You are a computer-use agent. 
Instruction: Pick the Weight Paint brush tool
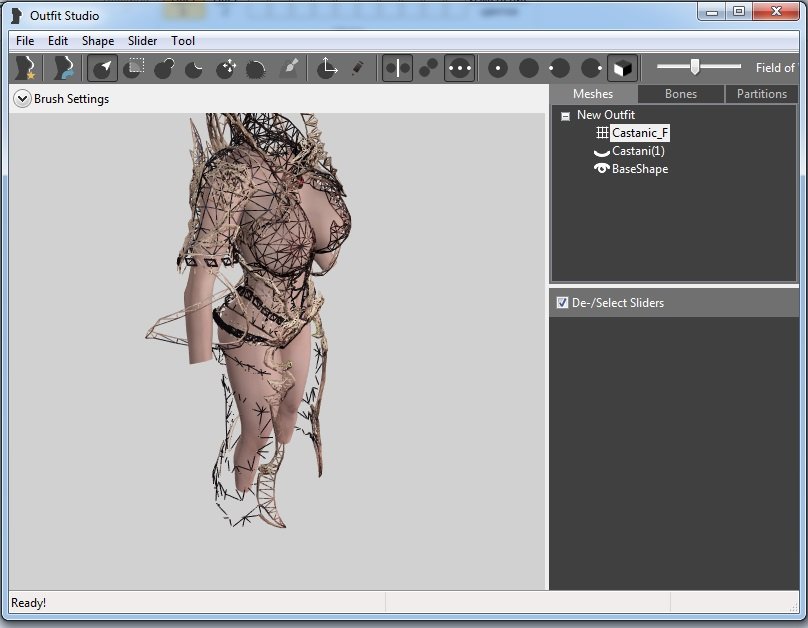click(289, 68)
